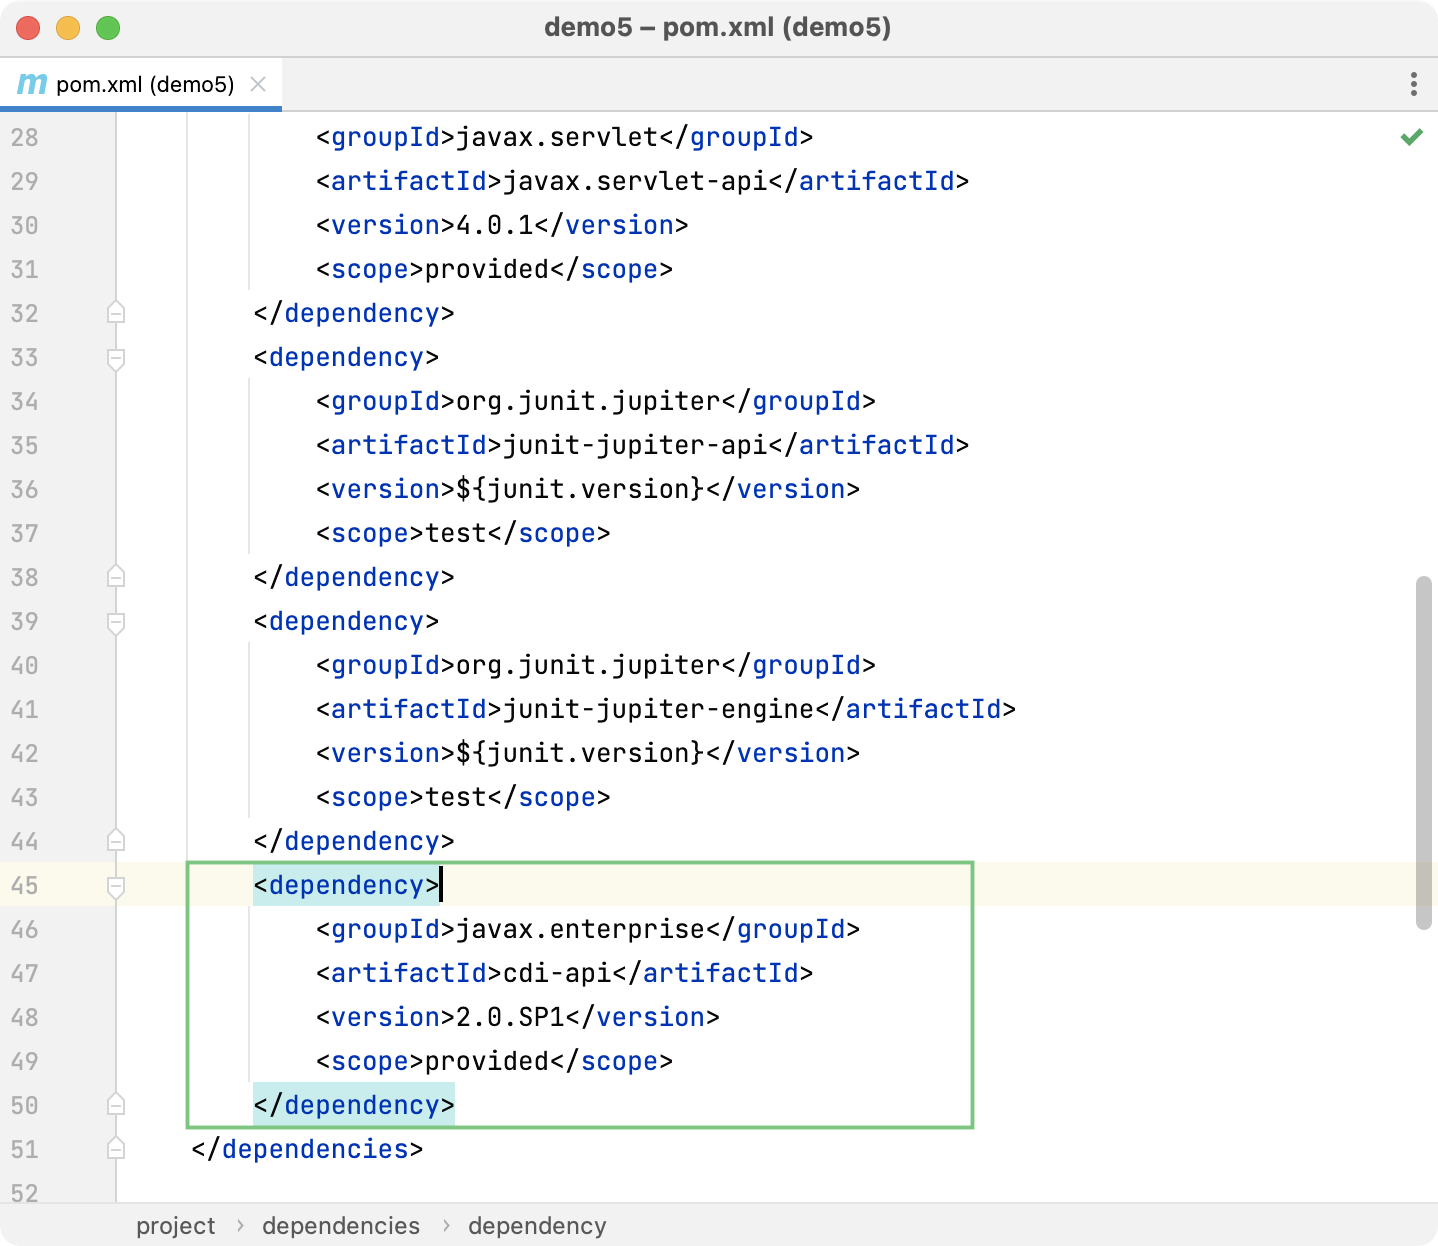Screen dimensions: 1438x1246
Task: Minimize the demo5 window
Action: 68,28
